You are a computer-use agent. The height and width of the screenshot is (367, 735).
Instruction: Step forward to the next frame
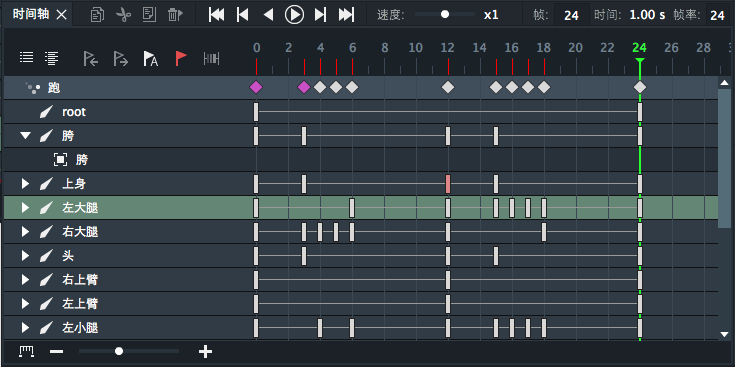pos(320,15)
